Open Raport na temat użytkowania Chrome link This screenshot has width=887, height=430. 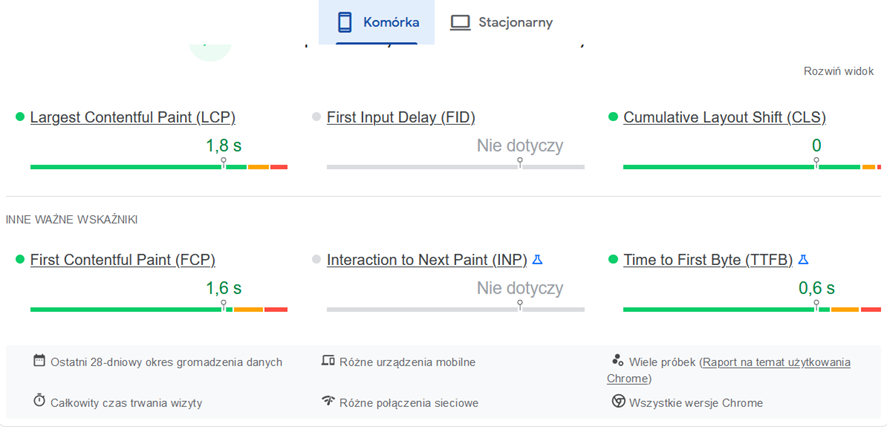point(776,362)
